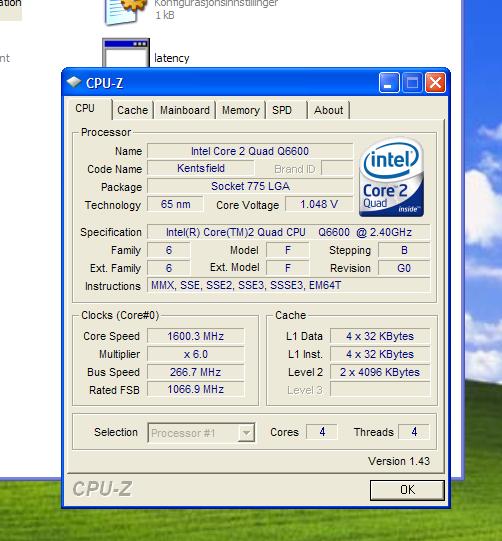Click the Package value Socket 775 LGA
502x541 pixels.
250,186
